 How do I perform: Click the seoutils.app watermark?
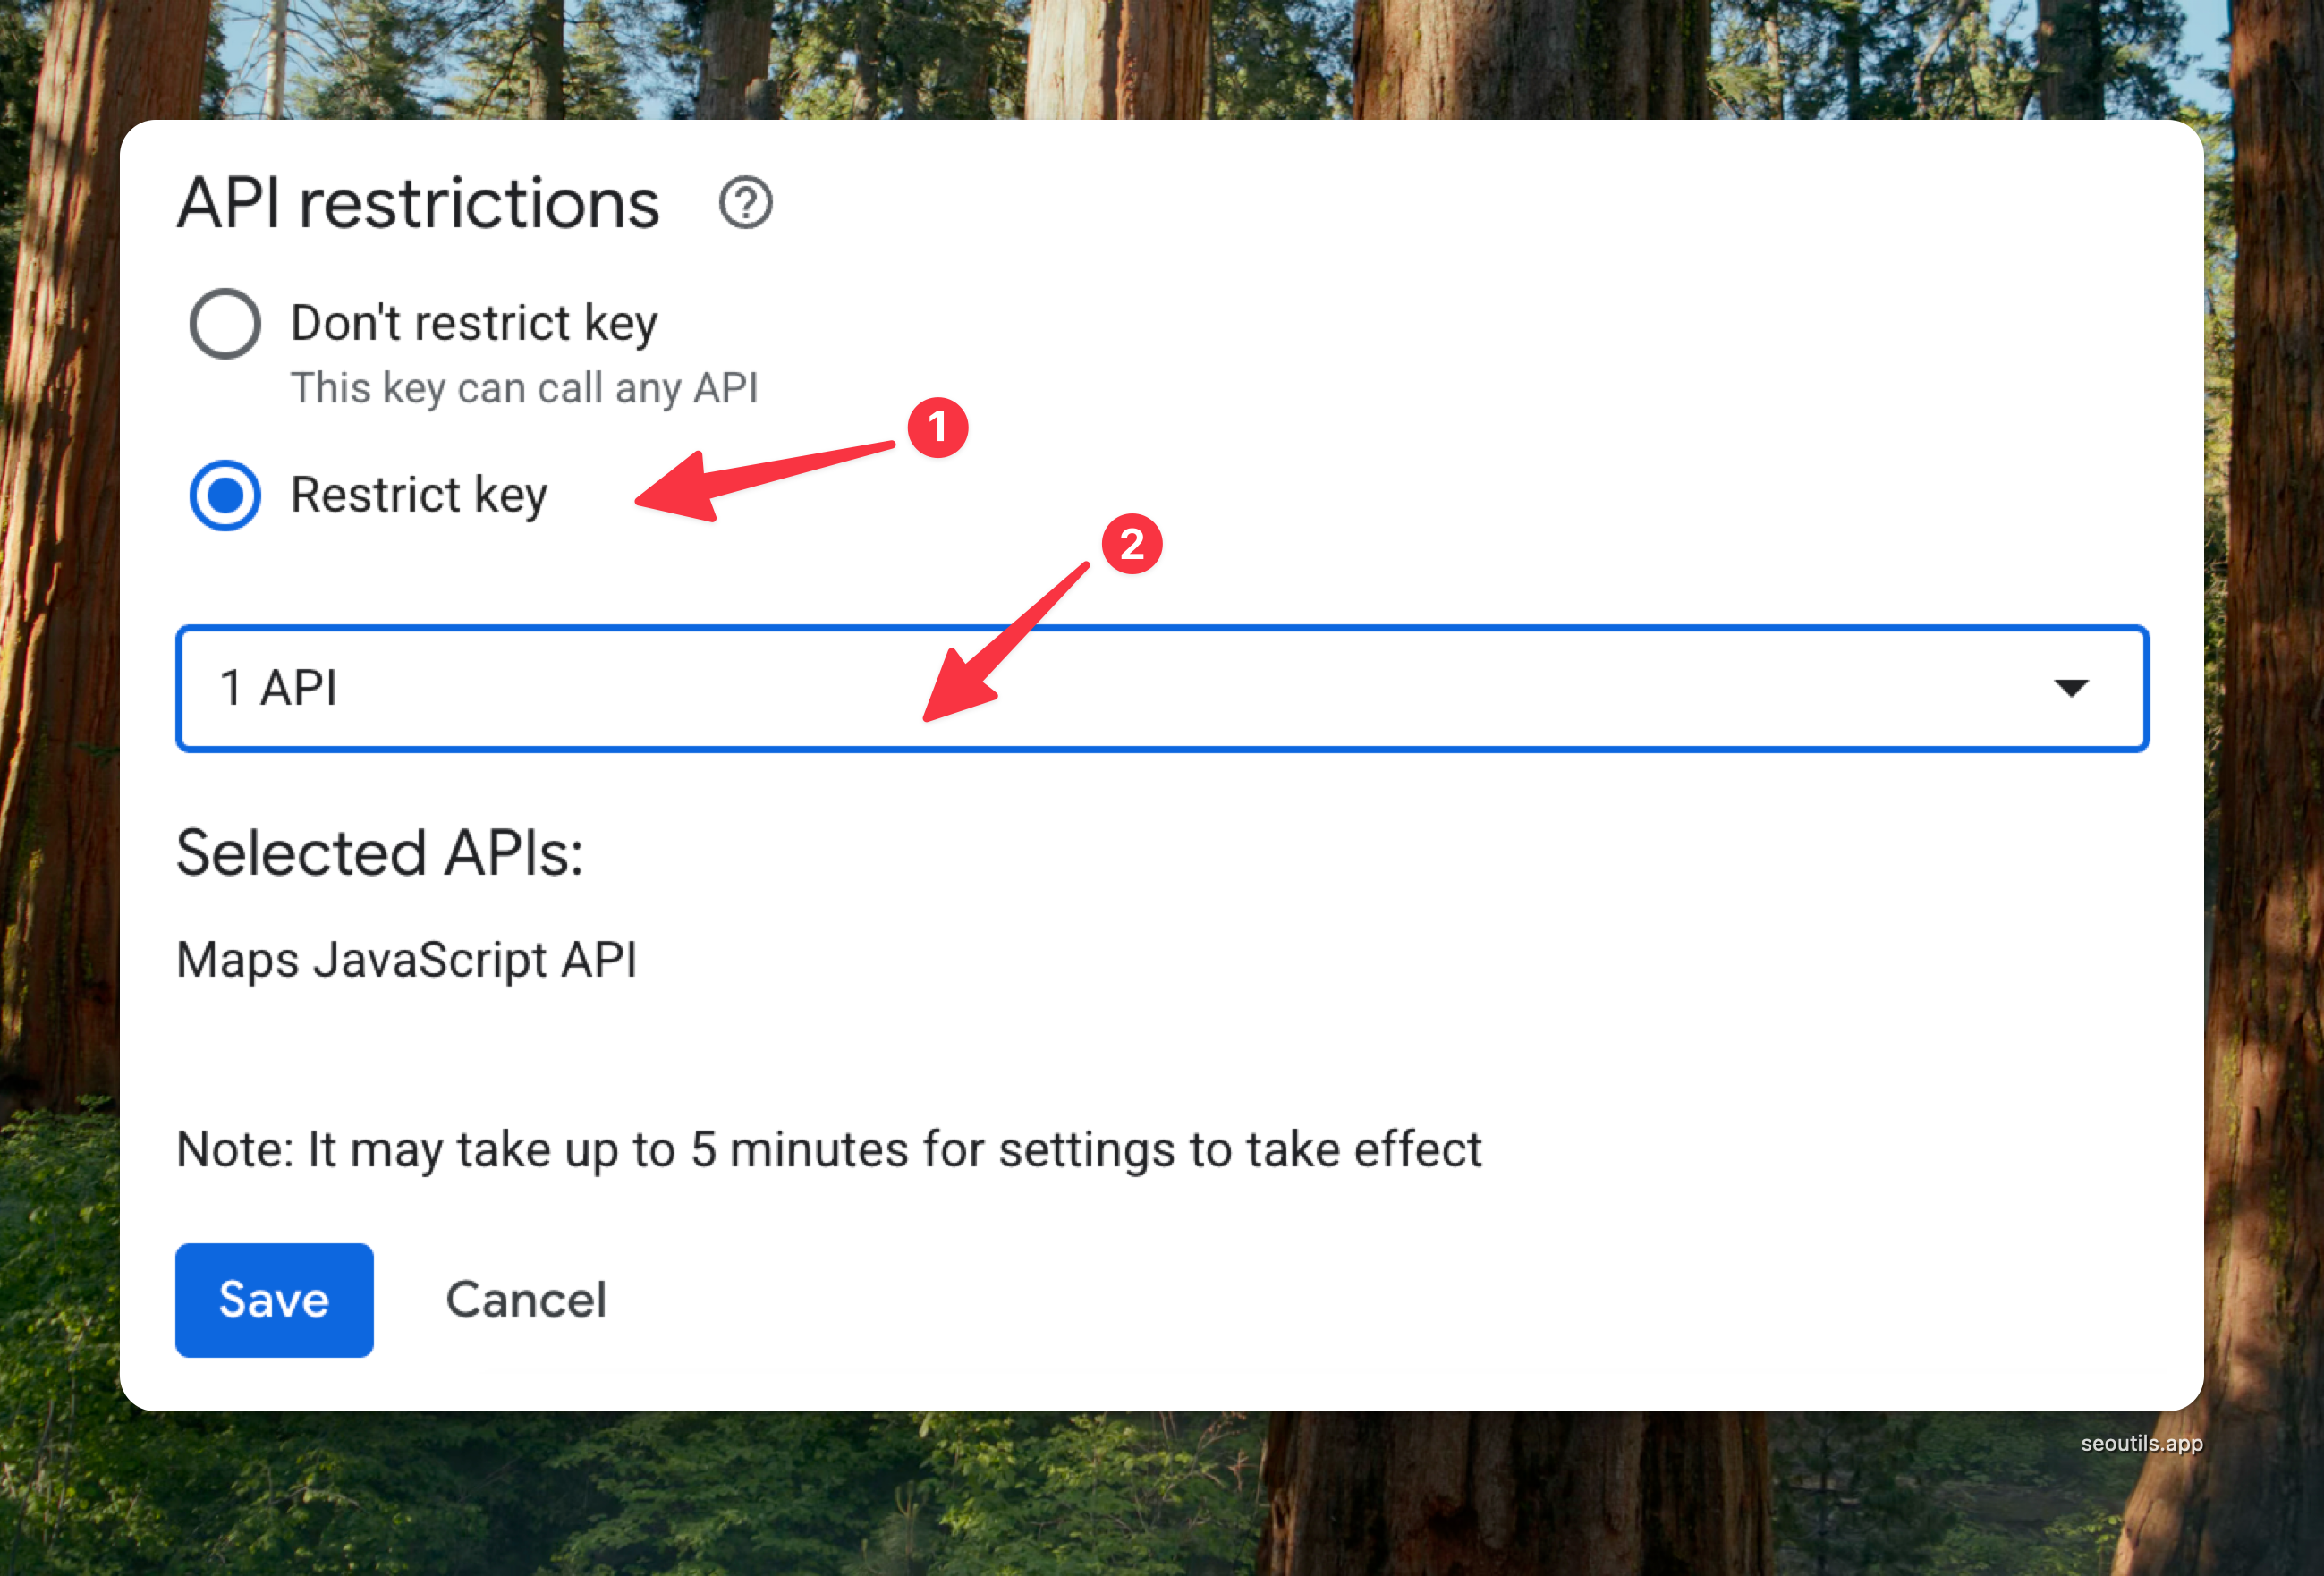coord(2141,1443)
